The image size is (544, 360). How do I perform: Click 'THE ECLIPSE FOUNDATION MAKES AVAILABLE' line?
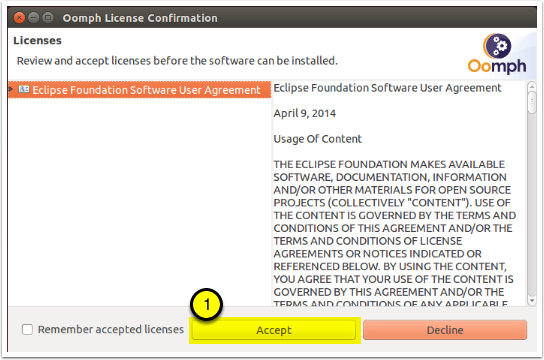[x=389, y=164]
